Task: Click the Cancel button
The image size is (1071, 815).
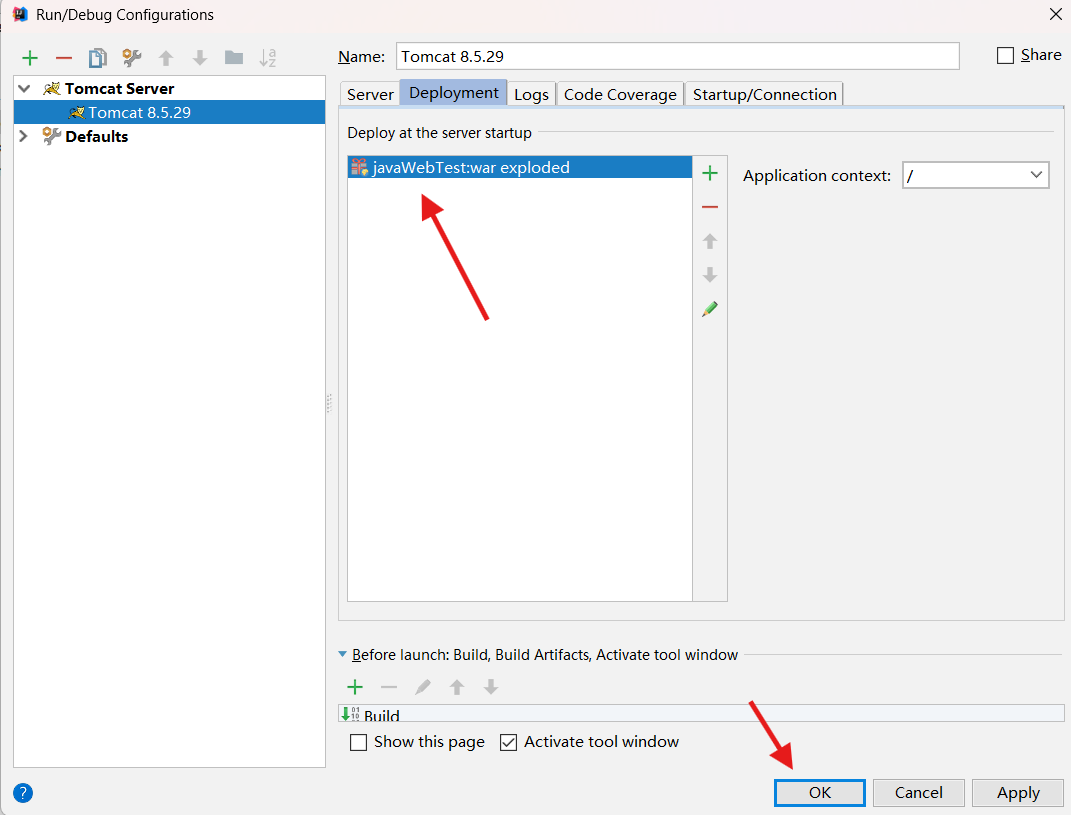Action: (919, 792)
